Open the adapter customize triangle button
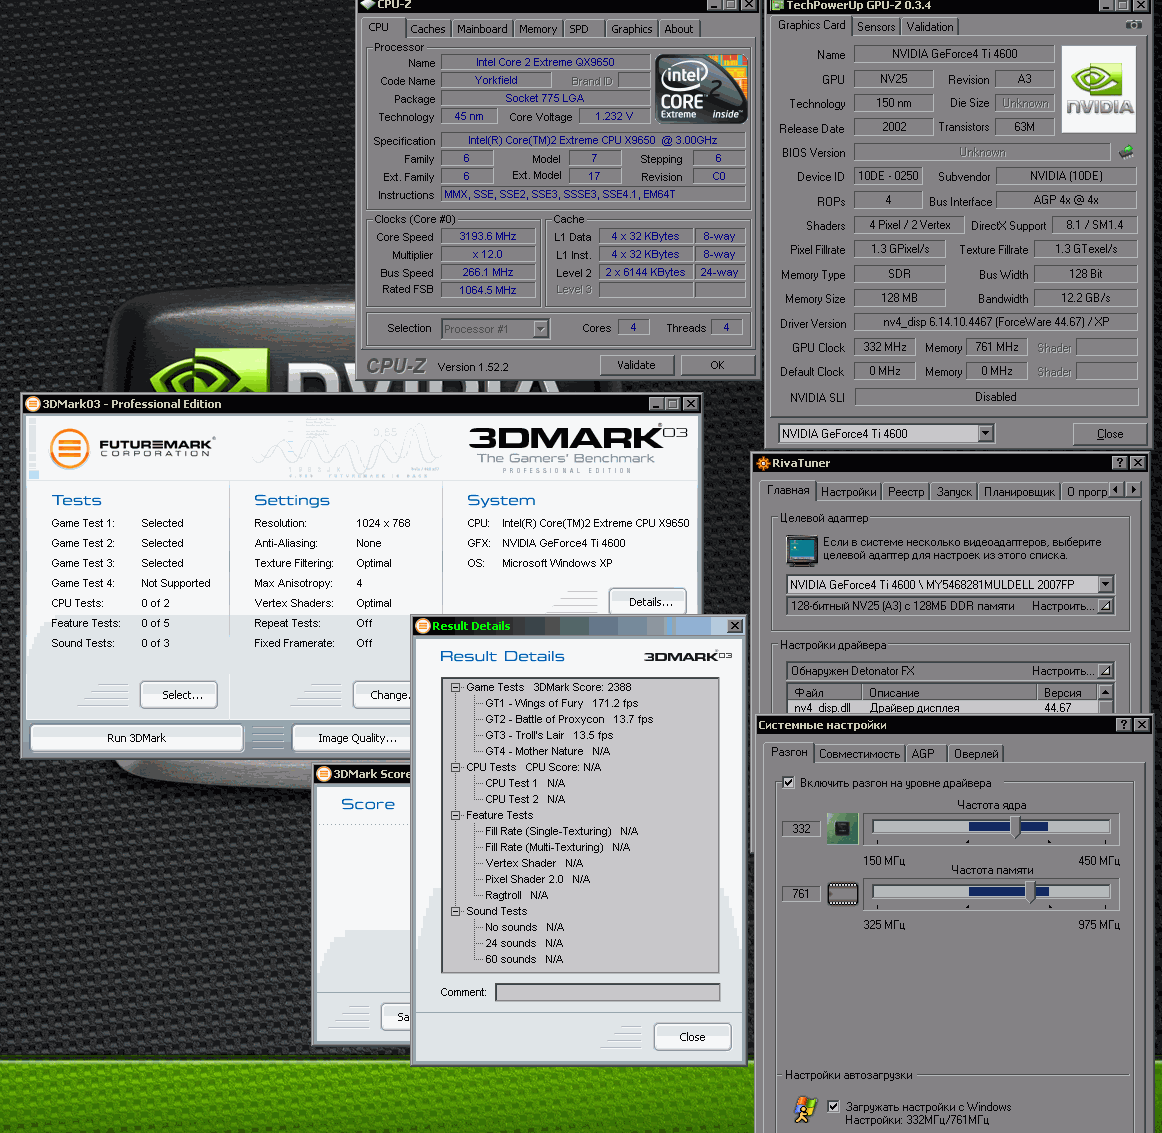Image resolution: width=1162 pixels, height=1133 pixels. pyautogui.click(x=1105, y=606)
